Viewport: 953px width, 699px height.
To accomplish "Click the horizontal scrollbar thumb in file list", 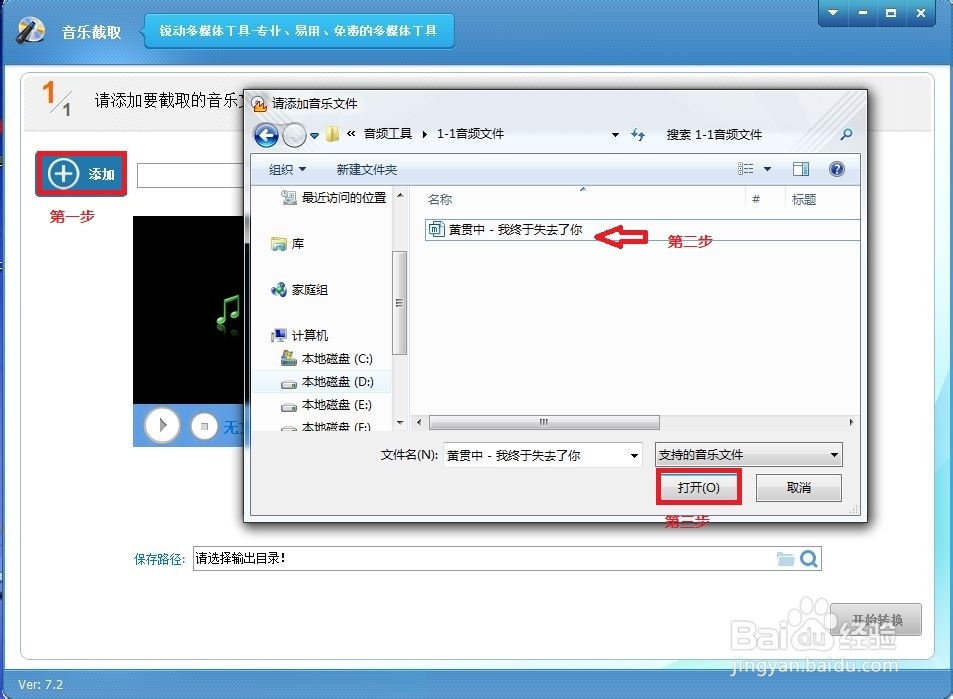I will 544,422.
